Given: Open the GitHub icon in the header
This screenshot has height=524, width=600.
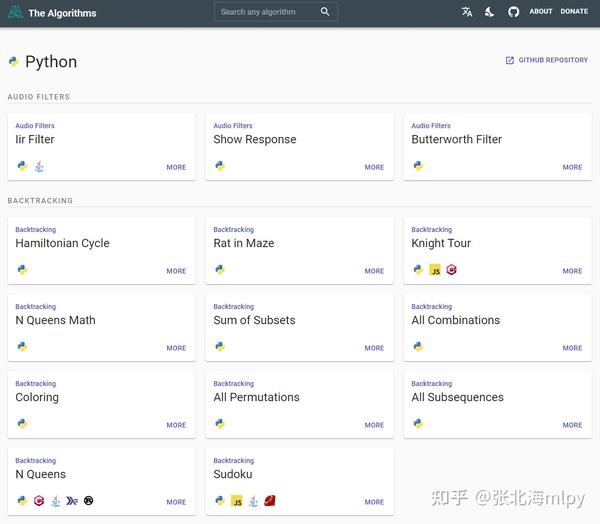Looking at the screenshot, I should click(x=513, y=12).
